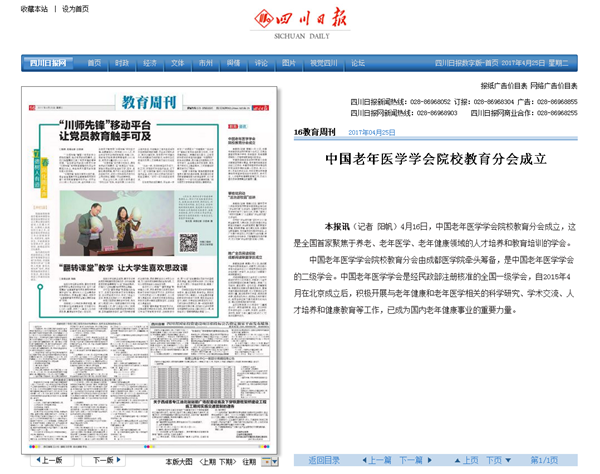Open the 市州 section
The width and height of the screenshot is (600, 474).
tap(205, 63)
